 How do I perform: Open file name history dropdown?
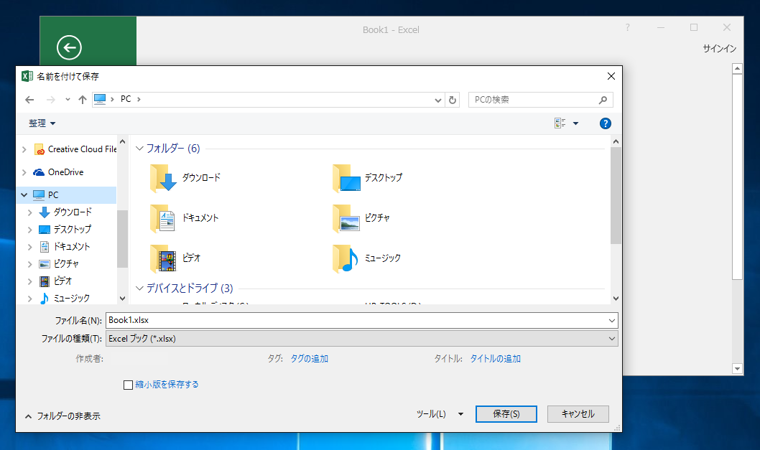(x=612, y=321)
